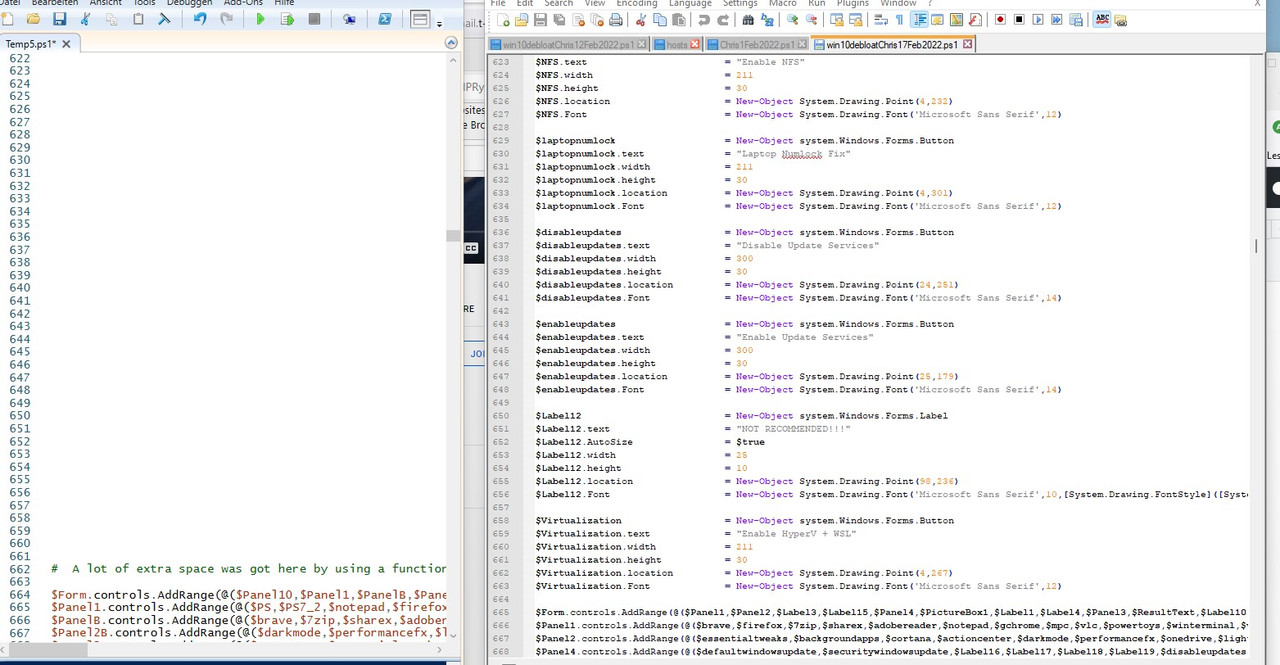Toggle the script pane layout icon in ISE
This screenshot has height=665, width=1280.
click(x=420, y=19)
